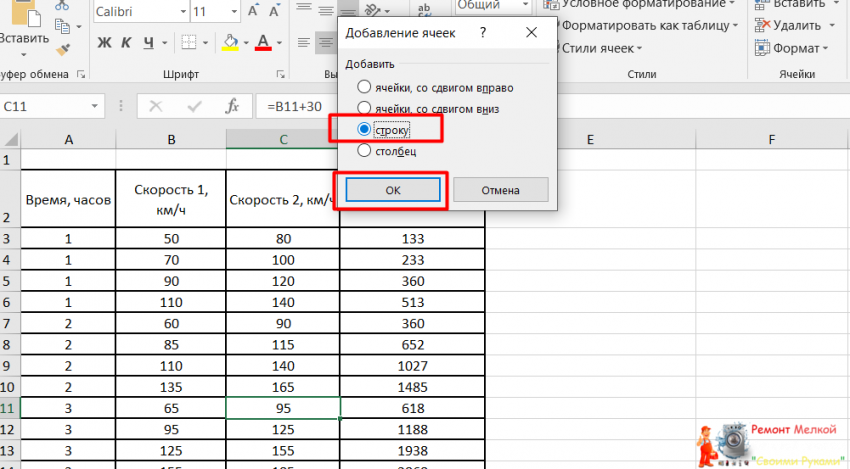Select cell C11 containing 95
Image resolution: width=850 pixels, height=469 pixels.
click(x=283, y=408)
